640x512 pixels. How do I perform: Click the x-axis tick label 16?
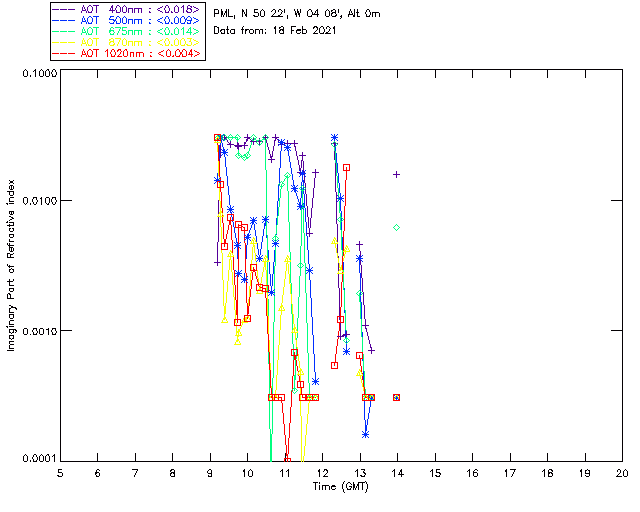473,474
